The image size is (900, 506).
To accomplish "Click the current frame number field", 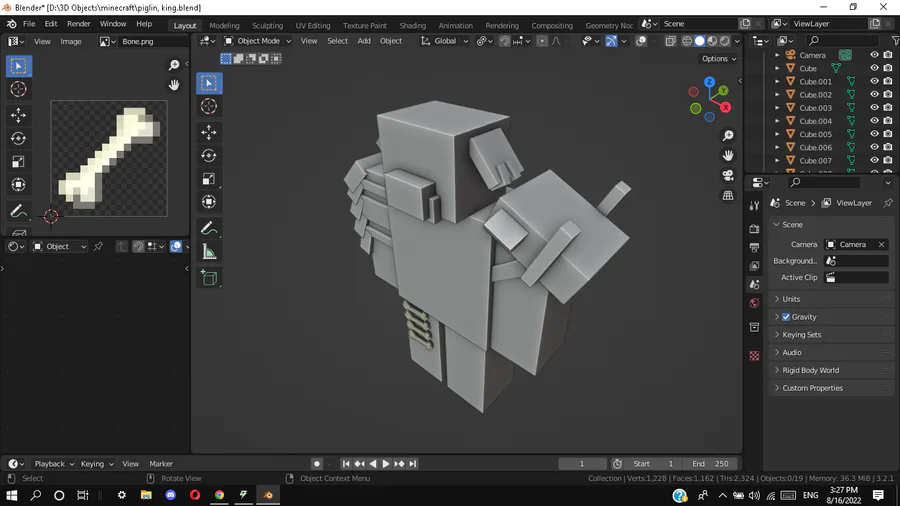I will (x=582, y=464).
